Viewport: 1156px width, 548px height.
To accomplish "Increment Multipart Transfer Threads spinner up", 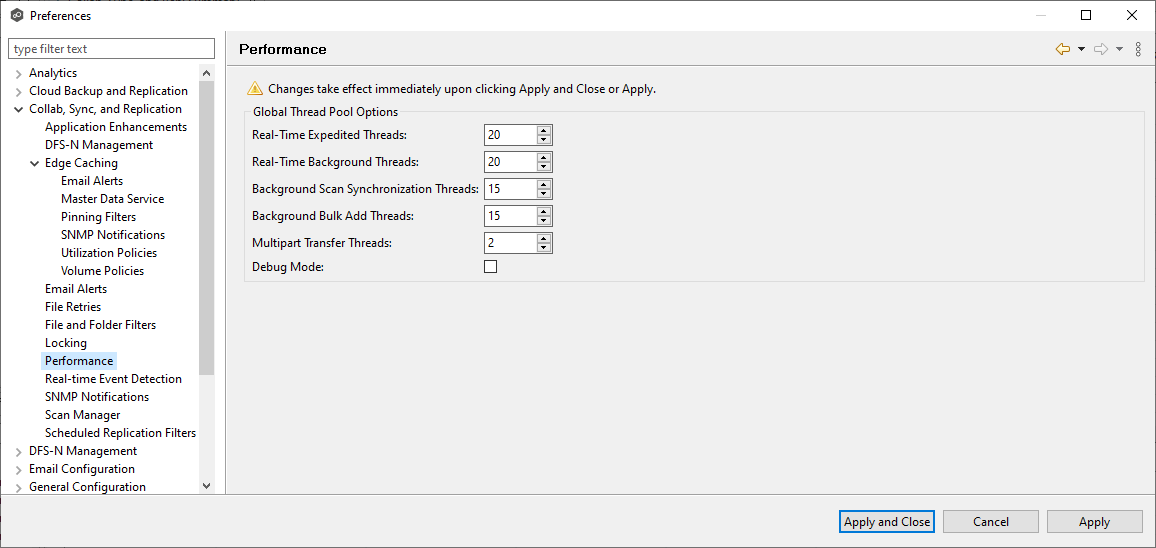I will click(x=543, y=238).
